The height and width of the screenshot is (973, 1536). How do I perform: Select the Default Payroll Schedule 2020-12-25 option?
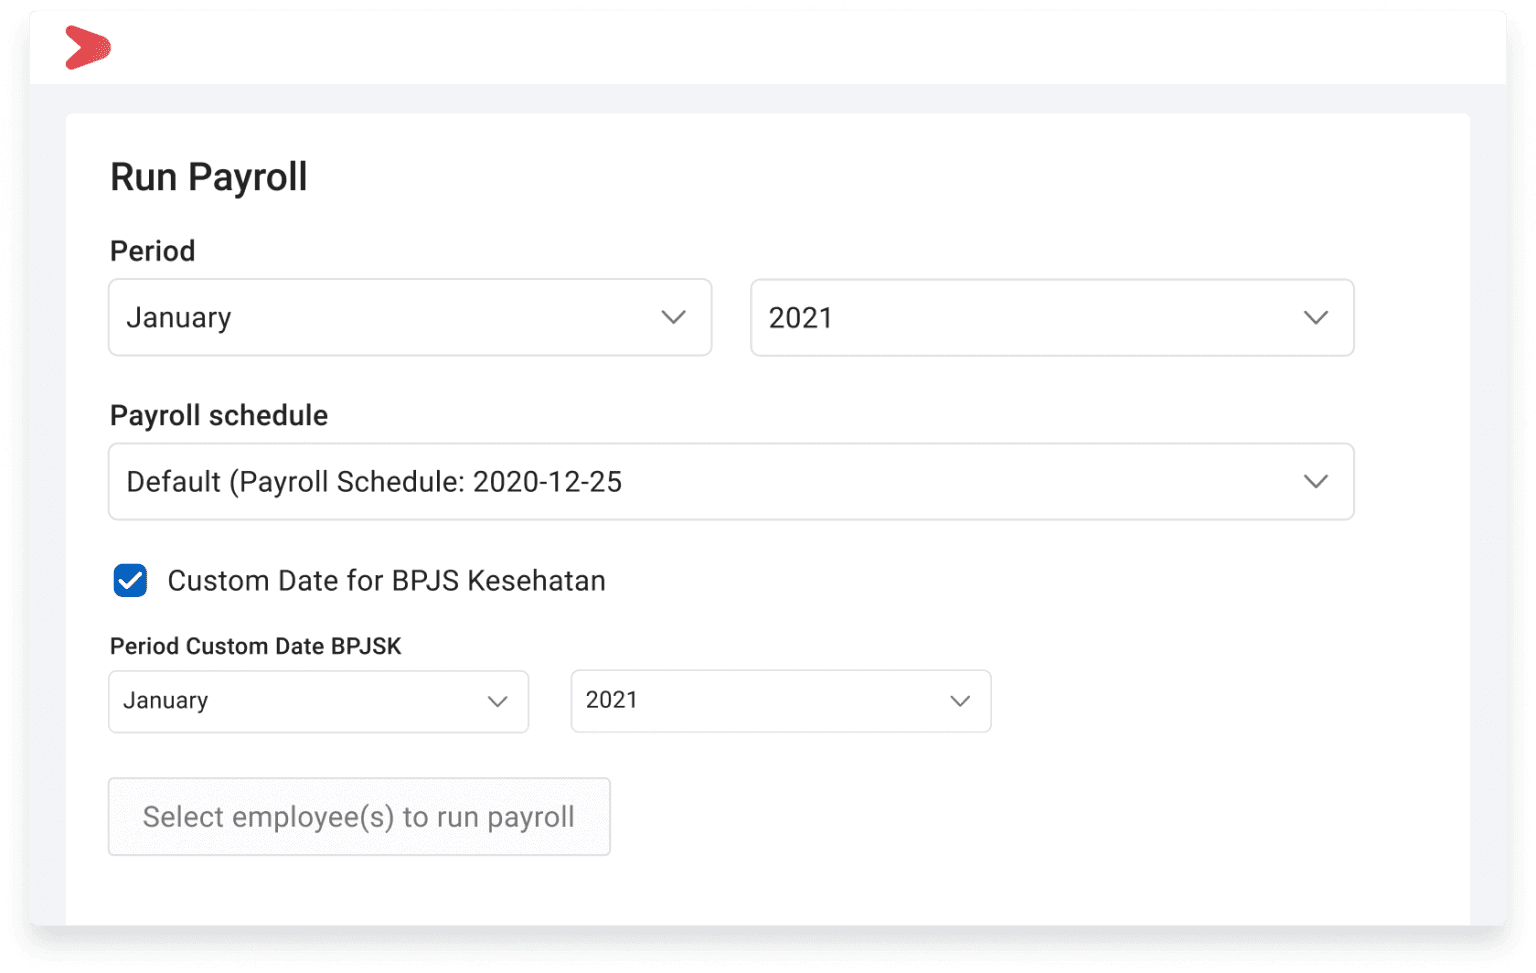374,481
